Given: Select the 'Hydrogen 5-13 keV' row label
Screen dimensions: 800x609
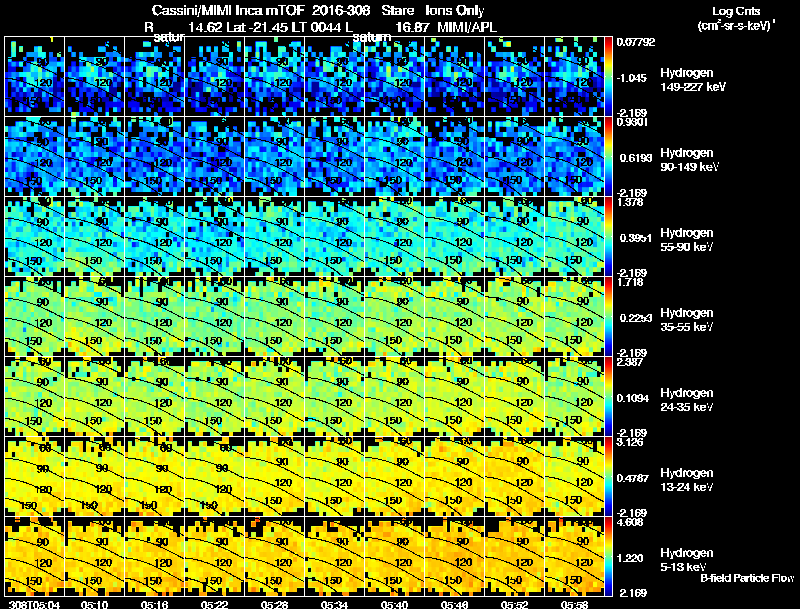Looking at the screenshot, I should point(687,560).
